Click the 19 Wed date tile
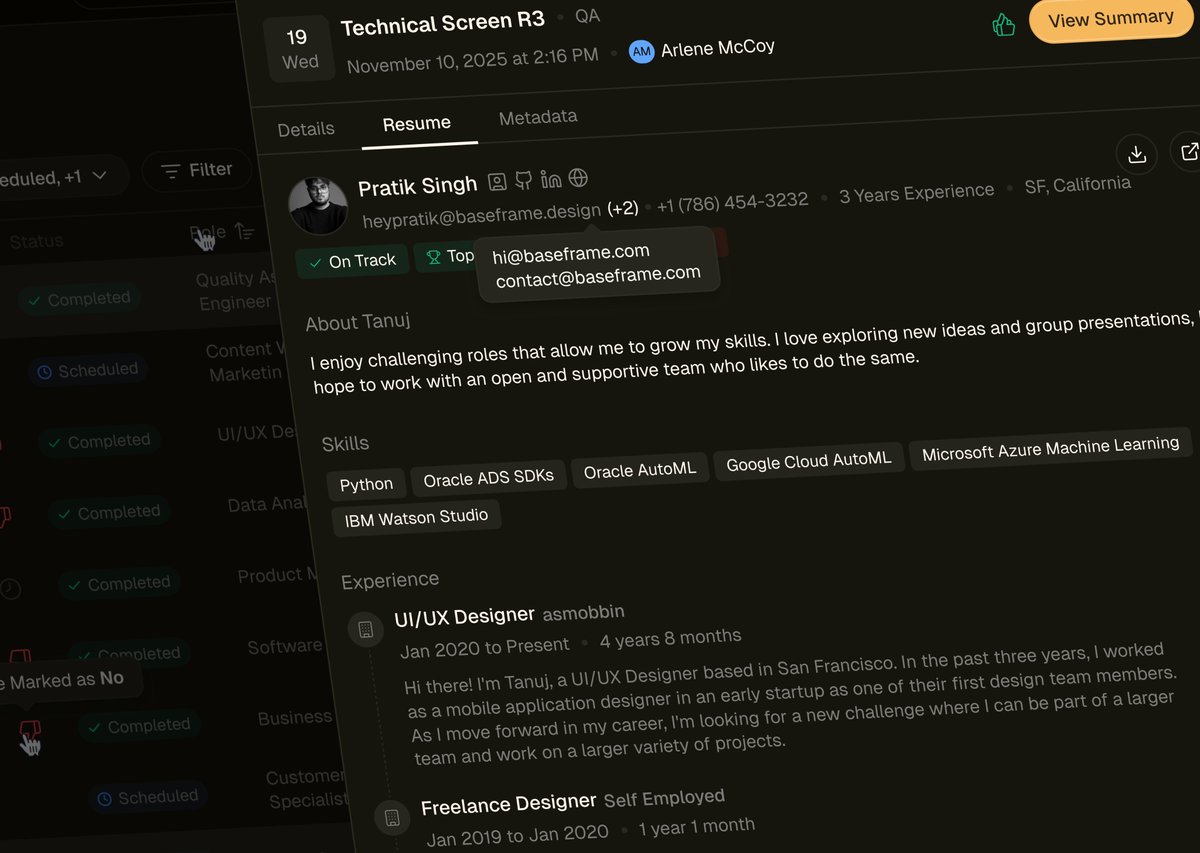This screenshot has width=1200, height=853. coord(298,49)
